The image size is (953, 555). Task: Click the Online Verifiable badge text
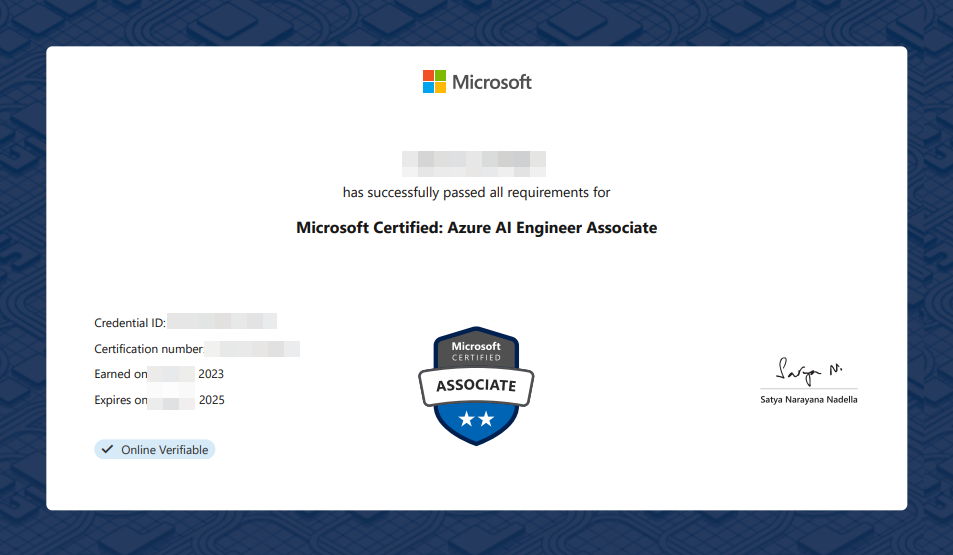165,450
